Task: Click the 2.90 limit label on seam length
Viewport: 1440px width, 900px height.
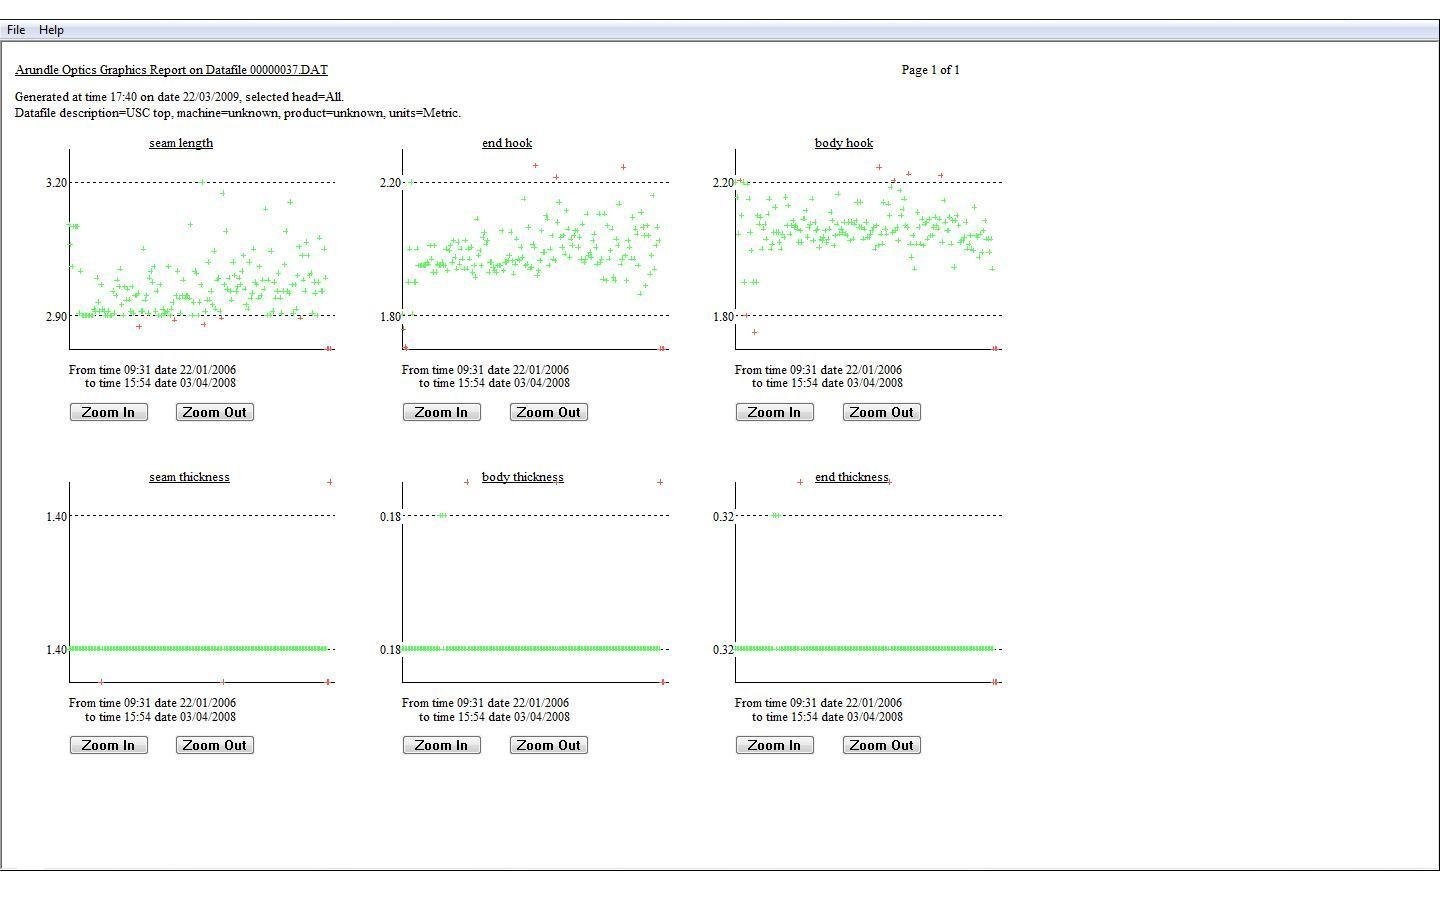Action: click(x=57, y=317)
